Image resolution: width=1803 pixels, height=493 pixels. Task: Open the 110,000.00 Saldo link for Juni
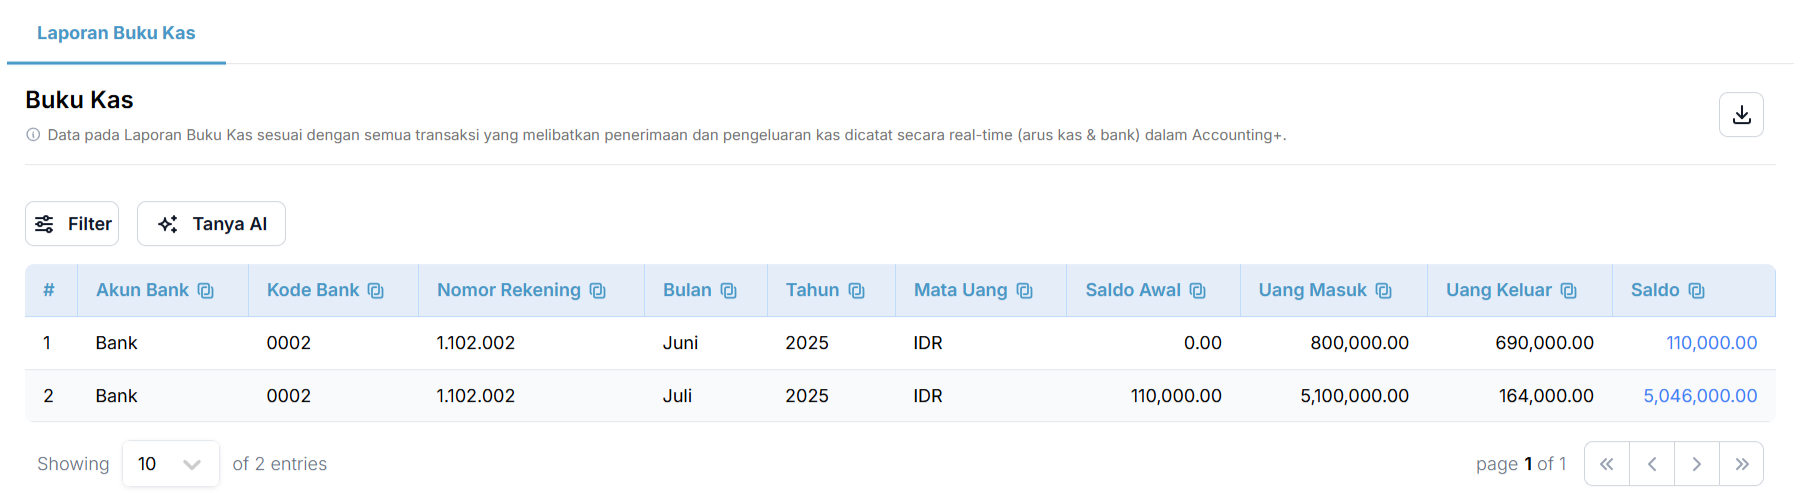1711,343
